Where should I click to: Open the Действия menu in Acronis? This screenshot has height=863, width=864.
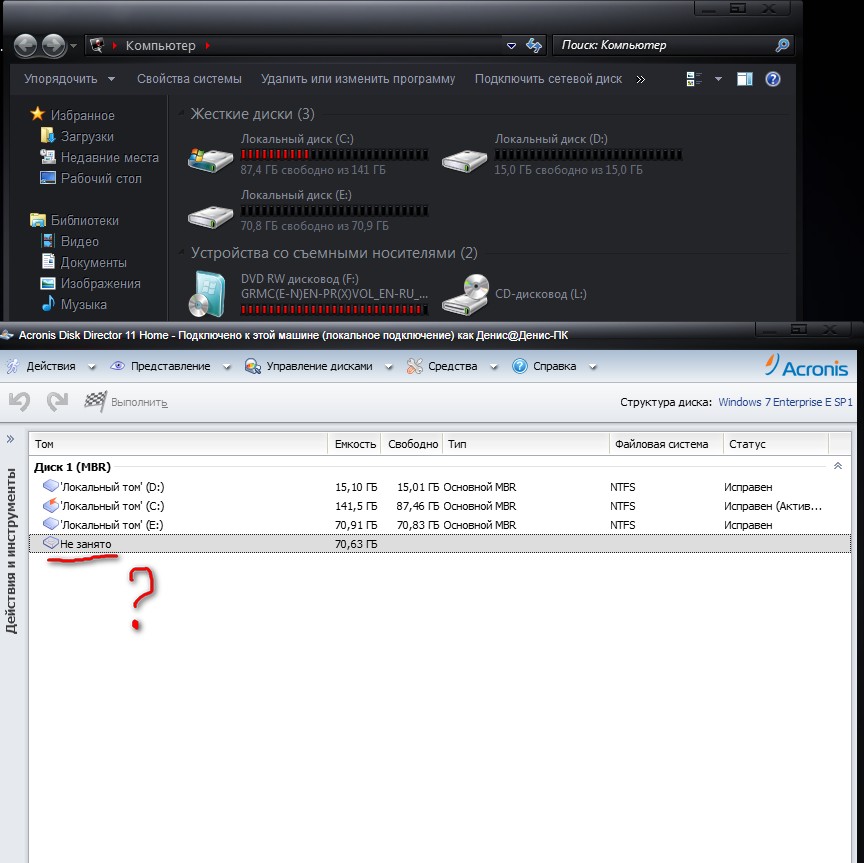tap(50, 366)
